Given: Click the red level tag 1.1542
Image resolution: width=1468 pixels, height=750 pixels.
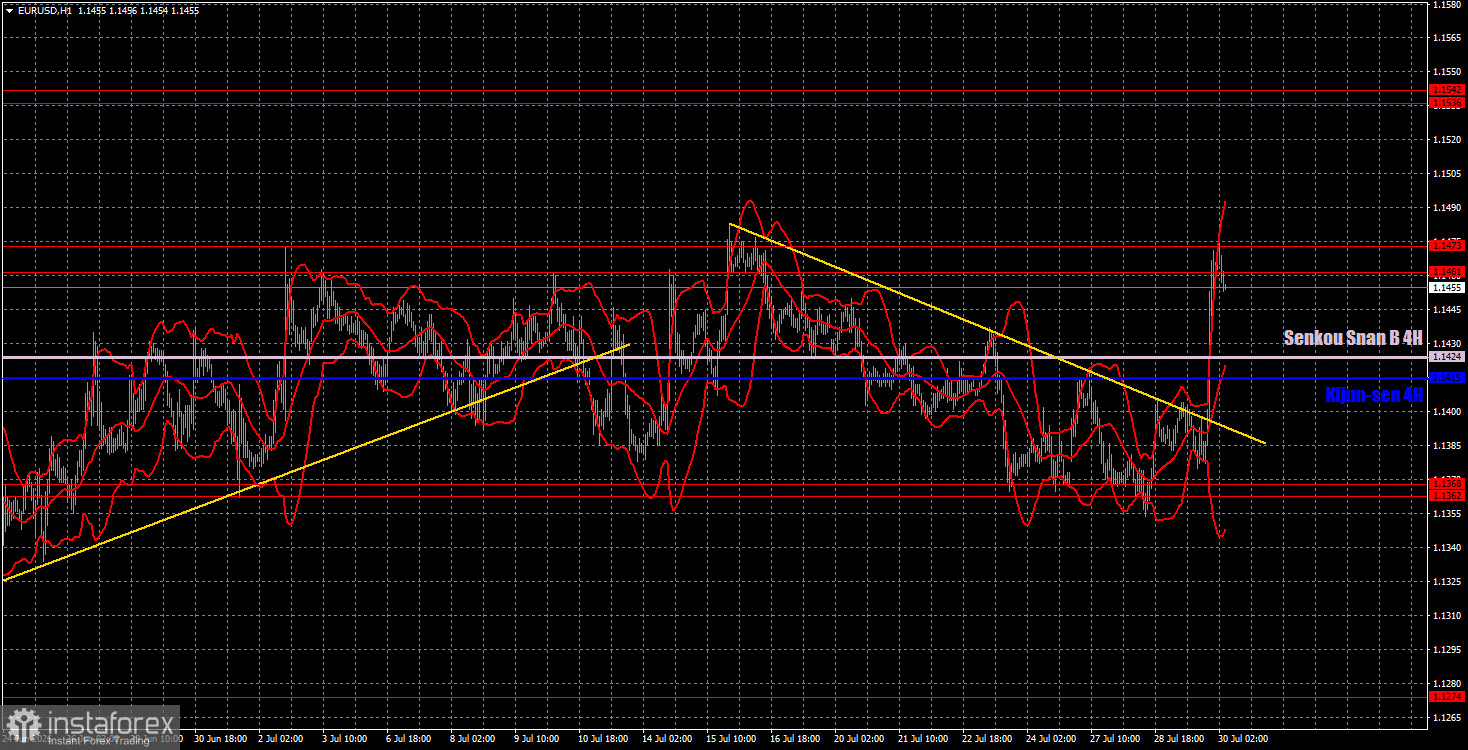Looking at the screenshot, I should 1447,90.
